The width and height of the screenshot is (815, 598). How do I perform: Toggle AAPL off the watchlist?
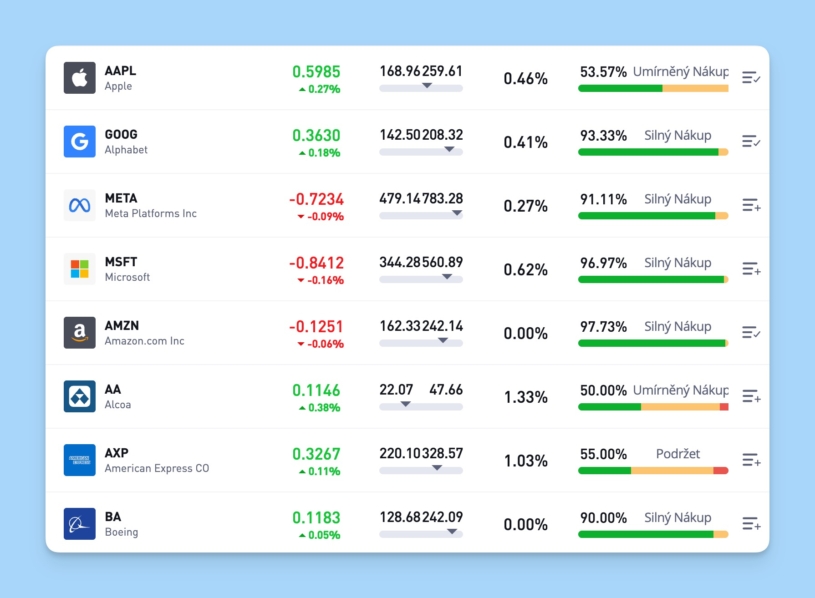(750, 76)
